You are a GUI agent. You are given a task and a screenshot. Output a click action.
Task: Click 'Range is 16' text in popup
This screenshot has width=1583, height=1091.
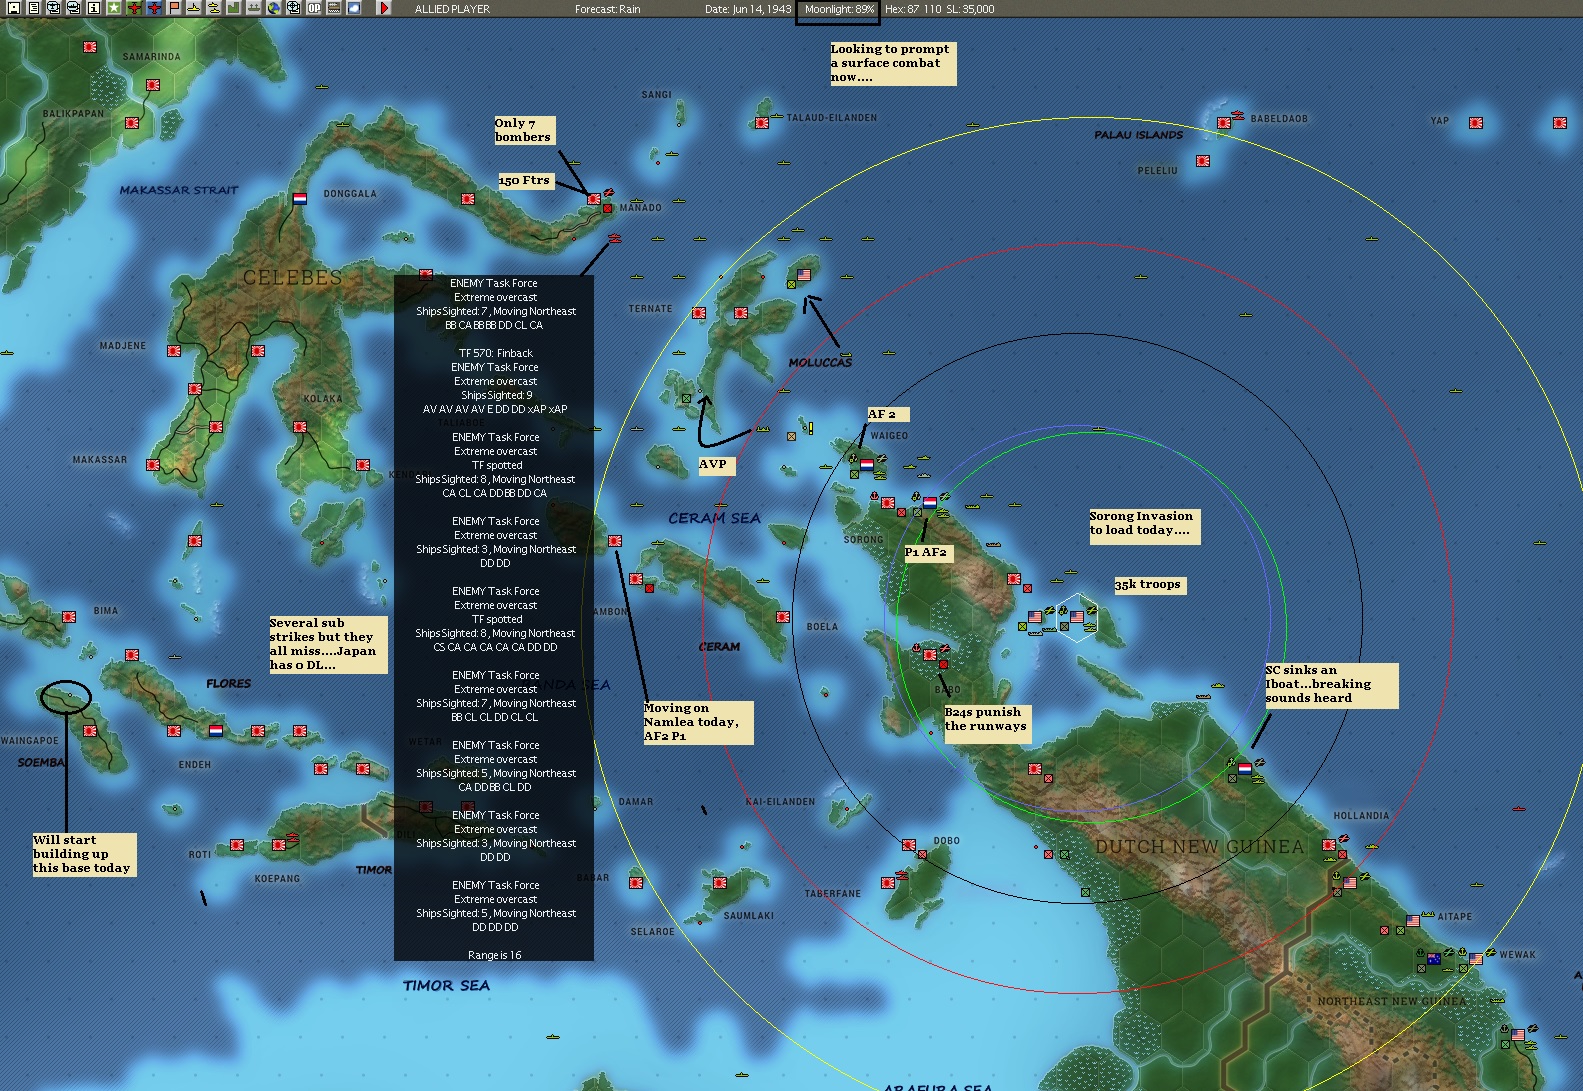[x=495, y=955]
